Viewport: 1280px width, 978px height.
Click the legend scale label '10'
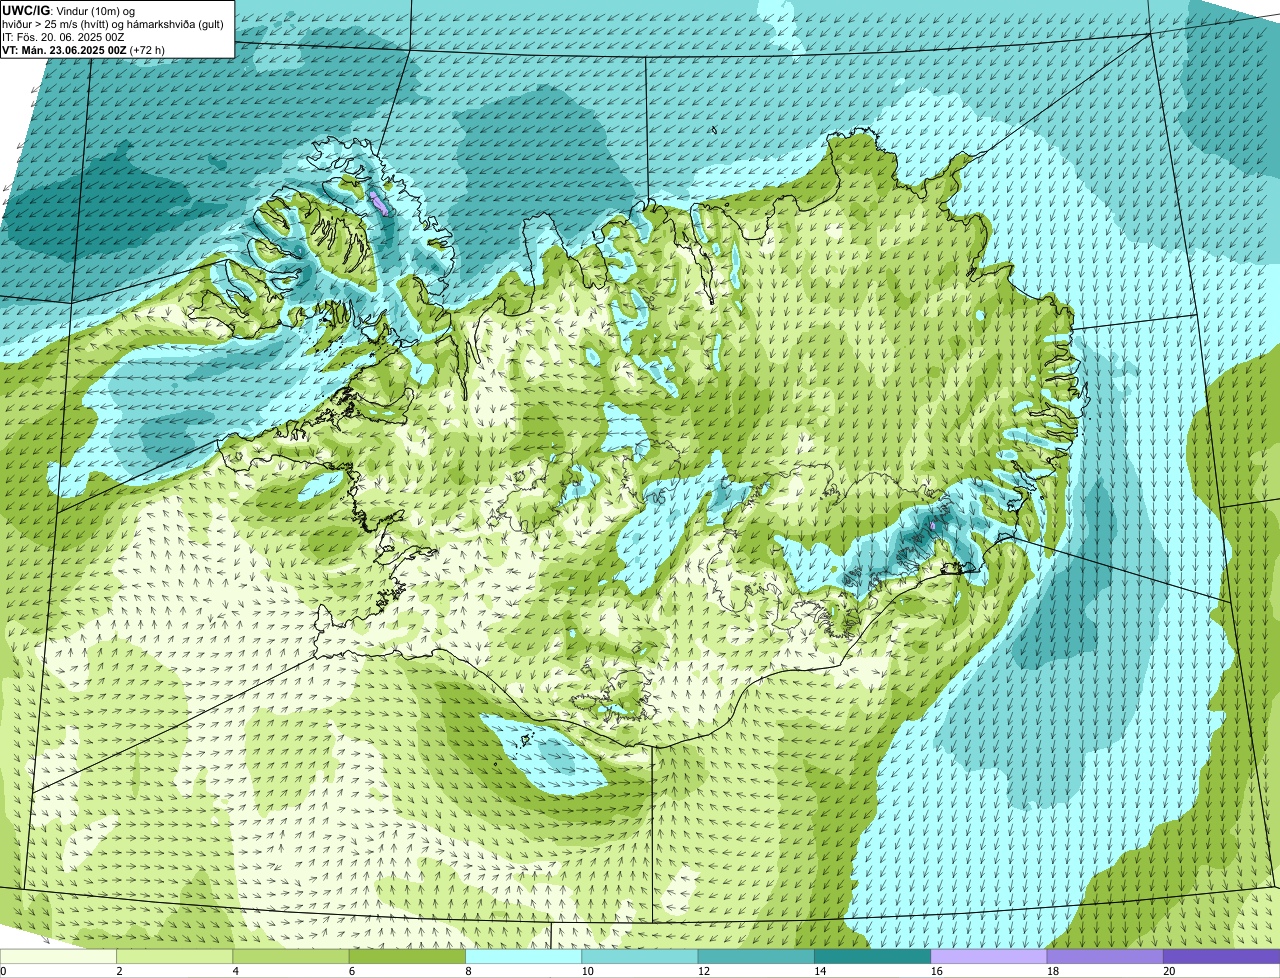coord(587,971)
